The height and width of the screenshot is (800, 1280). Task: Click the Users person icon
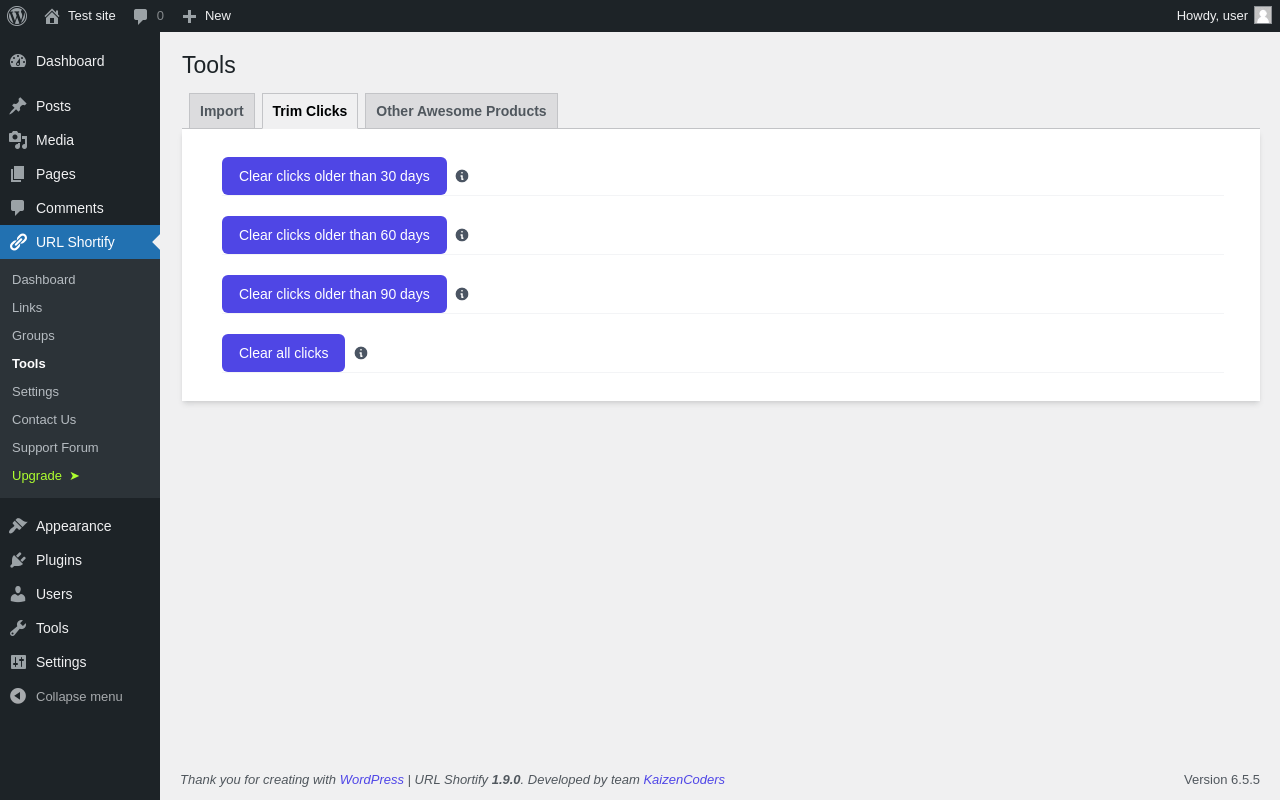(18, 594)
